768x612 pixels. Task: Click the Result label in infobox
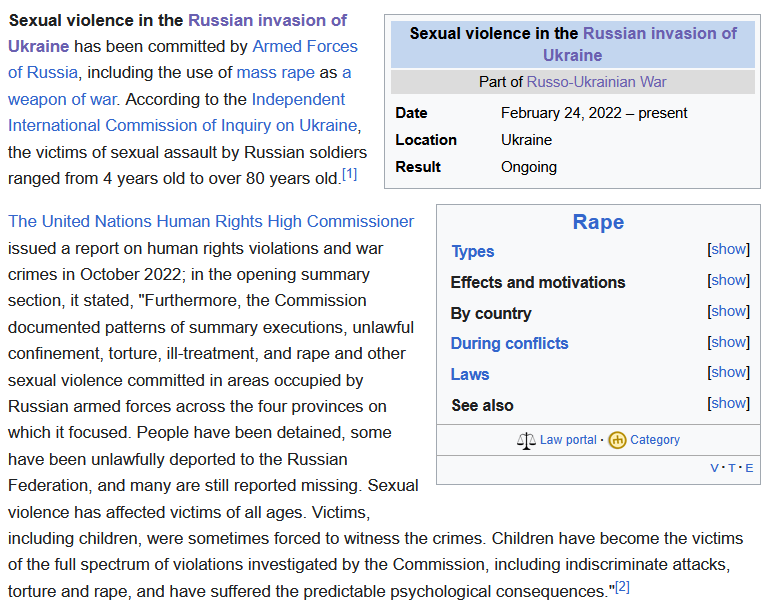pyautogui.click(x=418, y=167)
